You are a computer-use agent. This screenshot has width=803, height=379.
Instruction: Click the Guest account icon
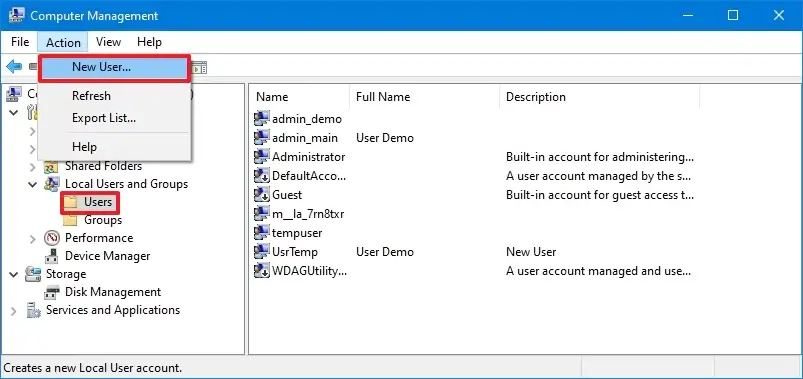(x=262, y=195)
